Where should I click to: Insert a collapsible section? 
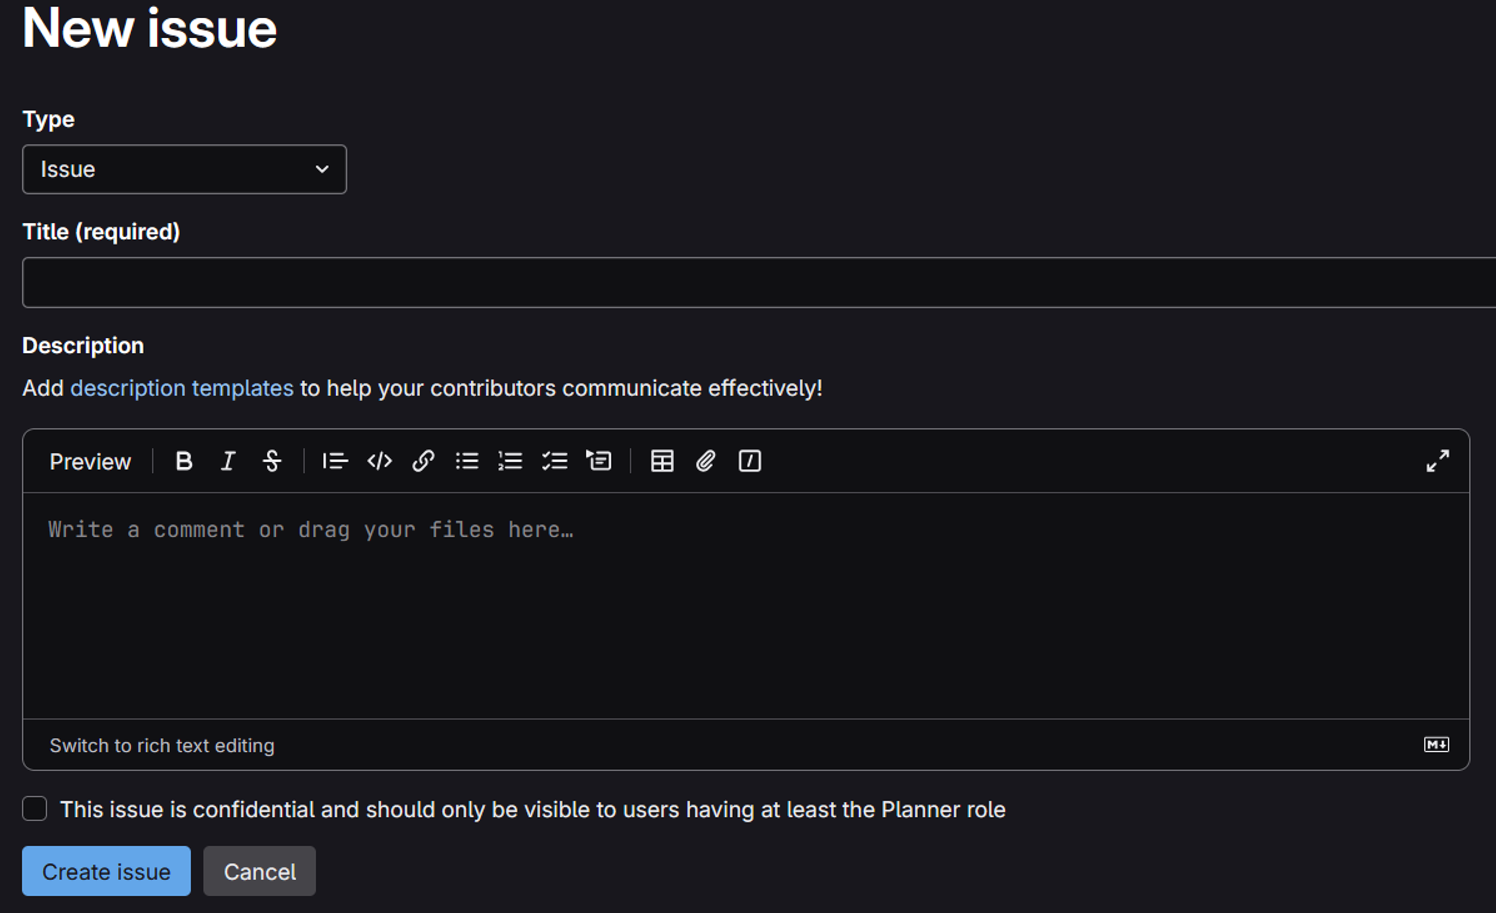point(599,461)
